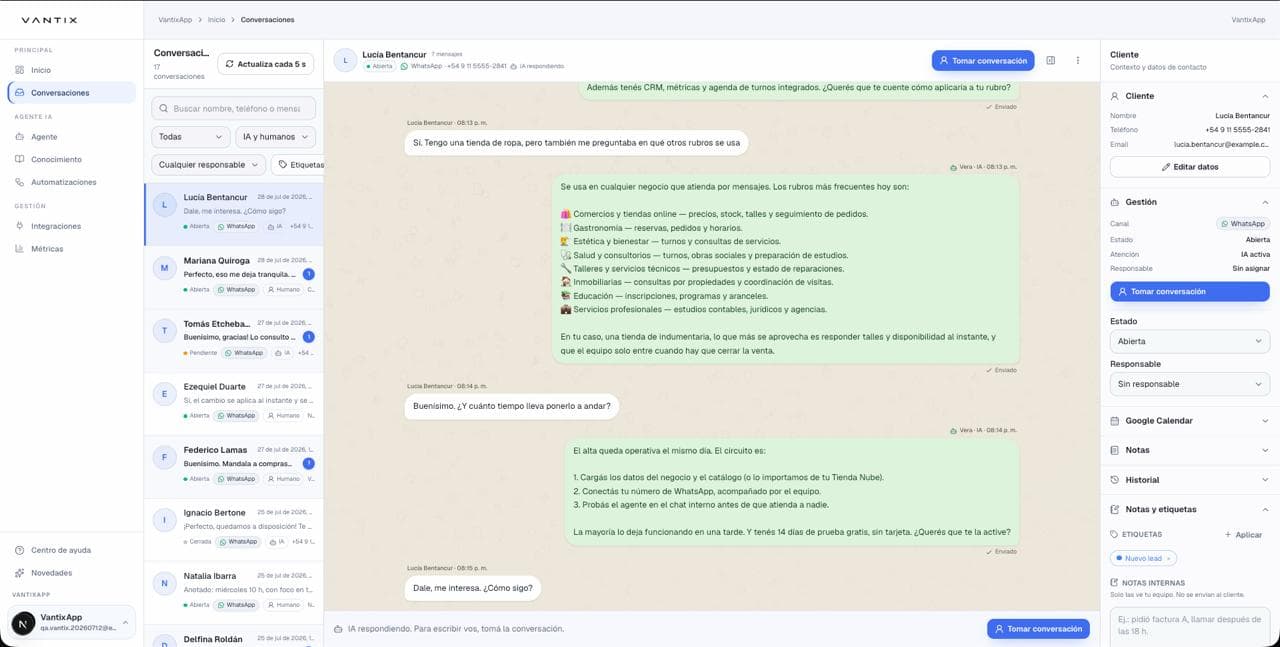Click Aplicar to add a tag
The height and width of the screenshot is (647, 1280).
point(1243,535)
